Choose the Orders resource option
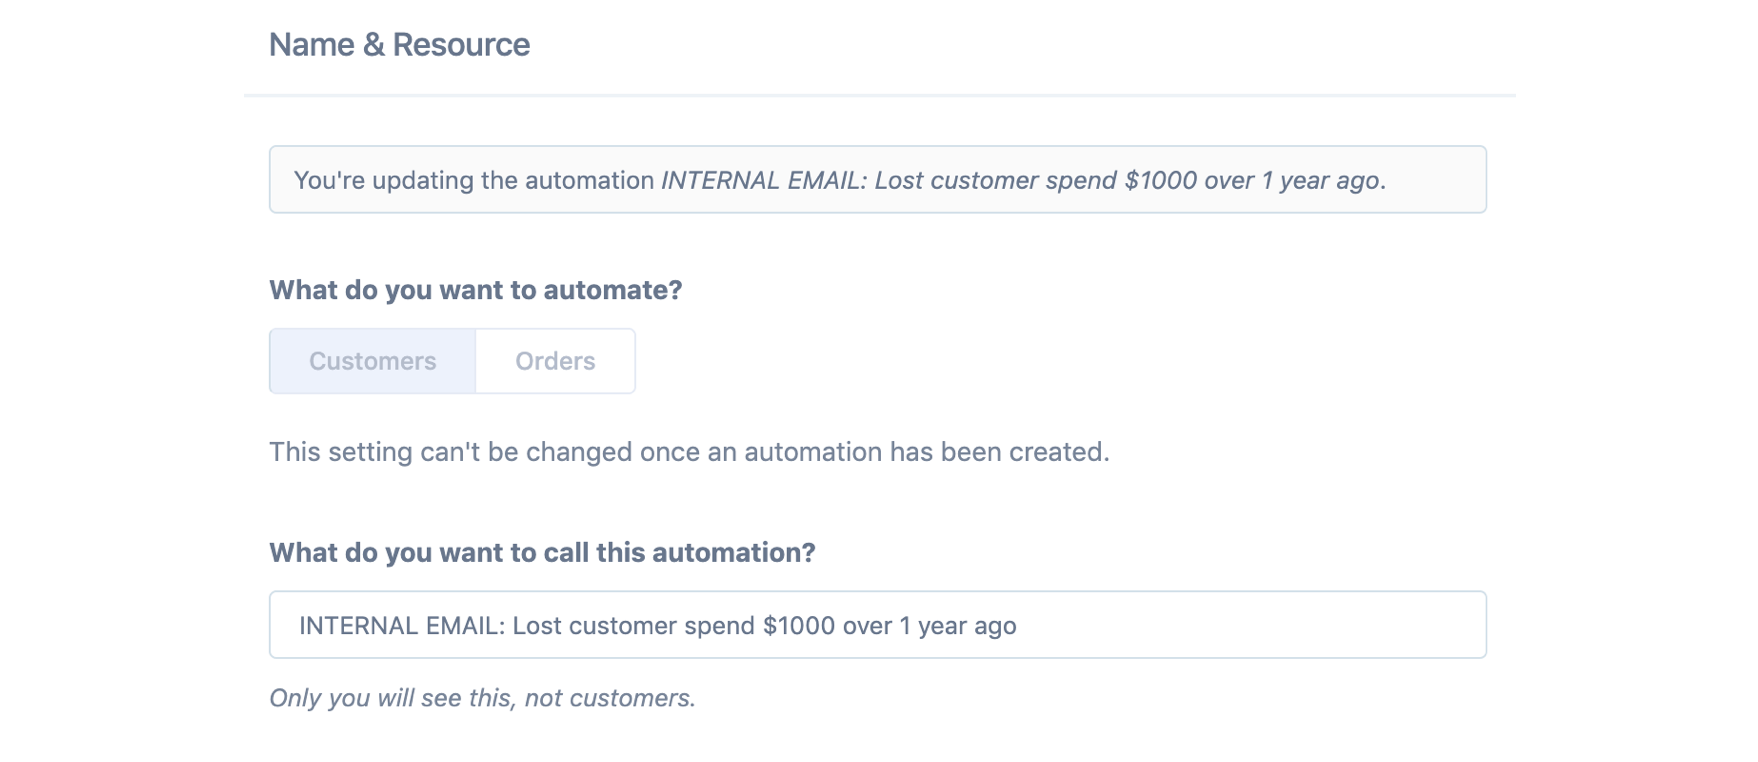The image size is (1758, 762). click(555, 361)
